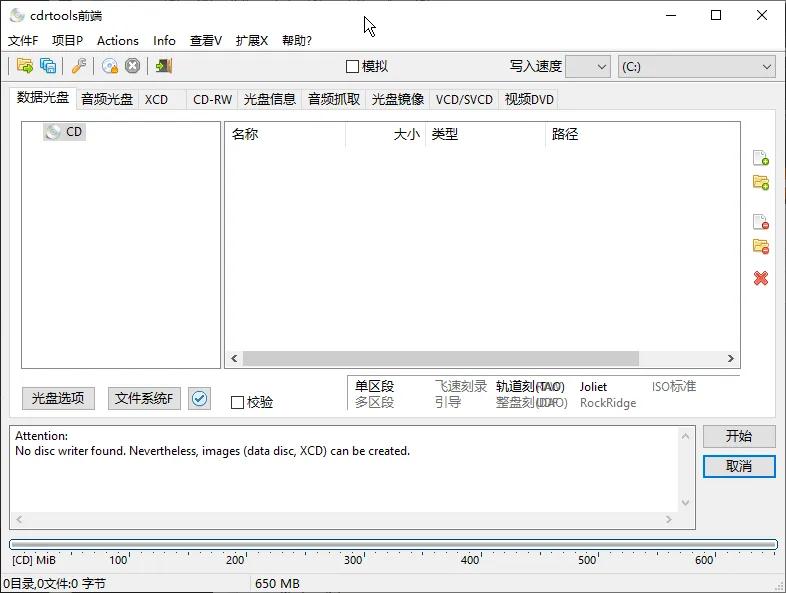Switch to the 光盘镜像 tab
786x593 pixels.
(397, 99)
